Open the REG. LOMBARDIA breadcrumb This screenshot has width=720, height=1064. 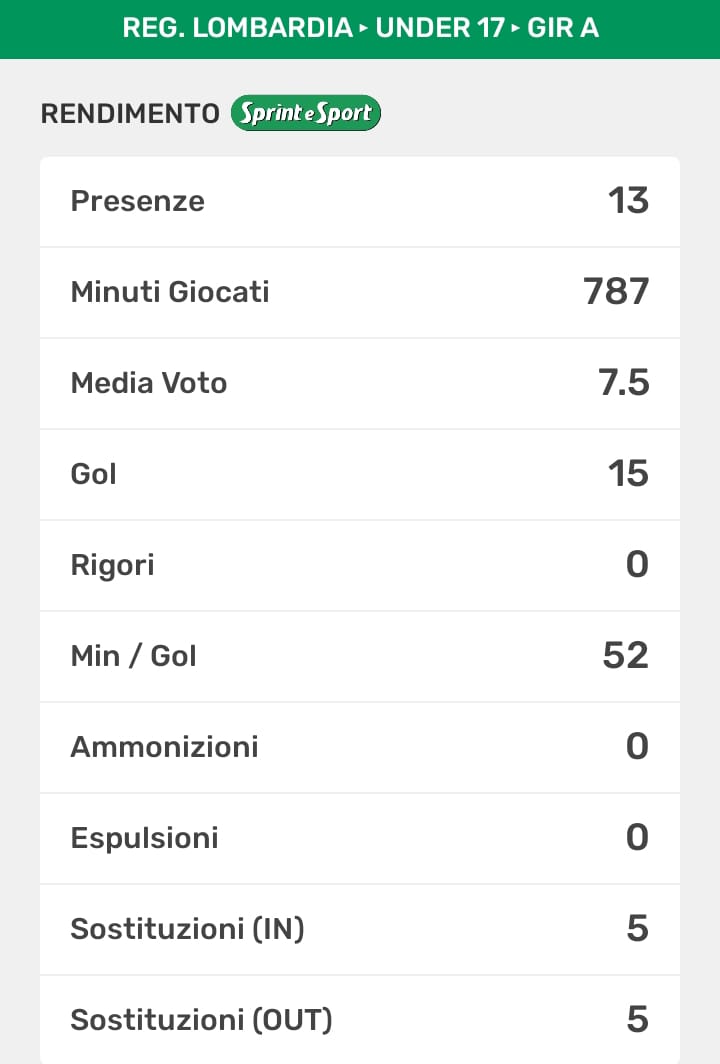[x=237, y=28]
